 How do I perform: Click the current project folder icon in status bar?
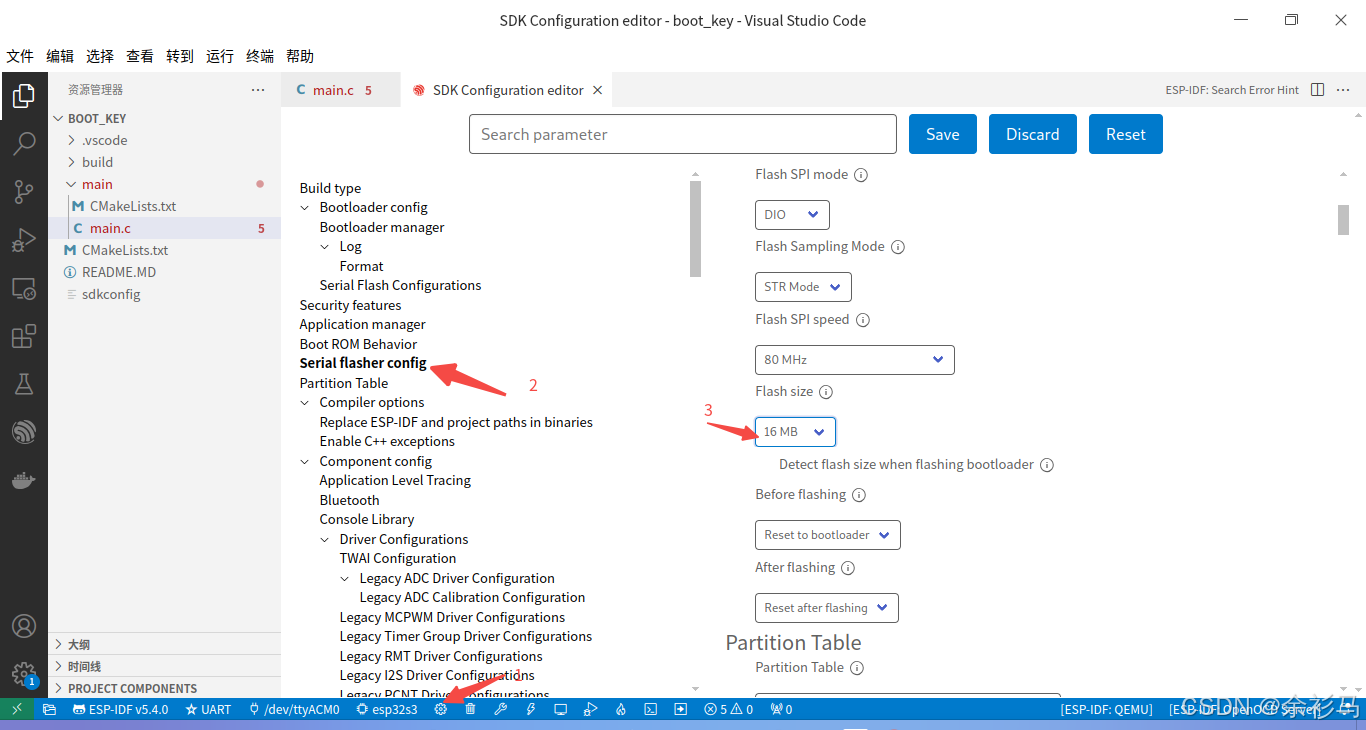[x=49, y=709]
